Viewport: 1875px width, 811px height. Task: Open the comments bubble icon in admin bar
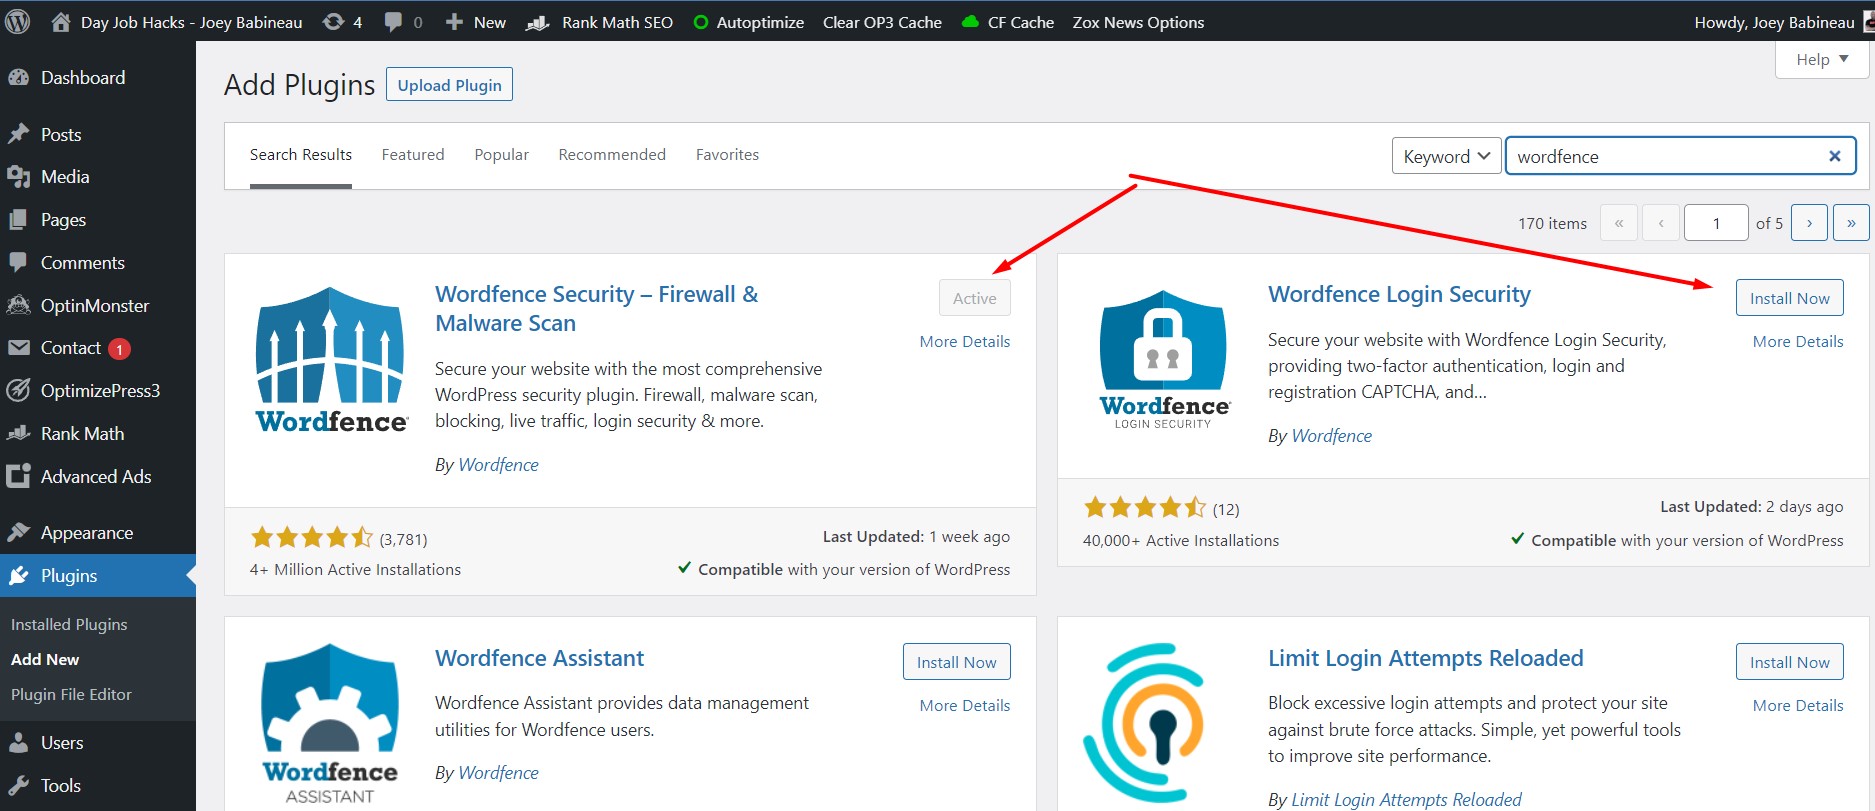coord(394,22)
